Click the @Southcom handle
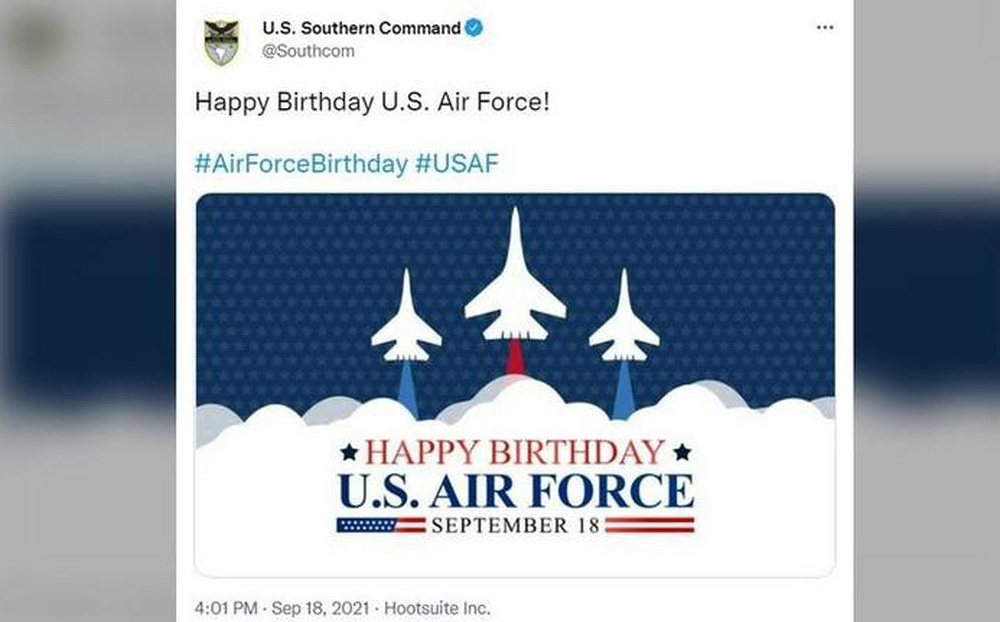The image size is (1000, 622). pyautogui.click(x=308, y=51)
